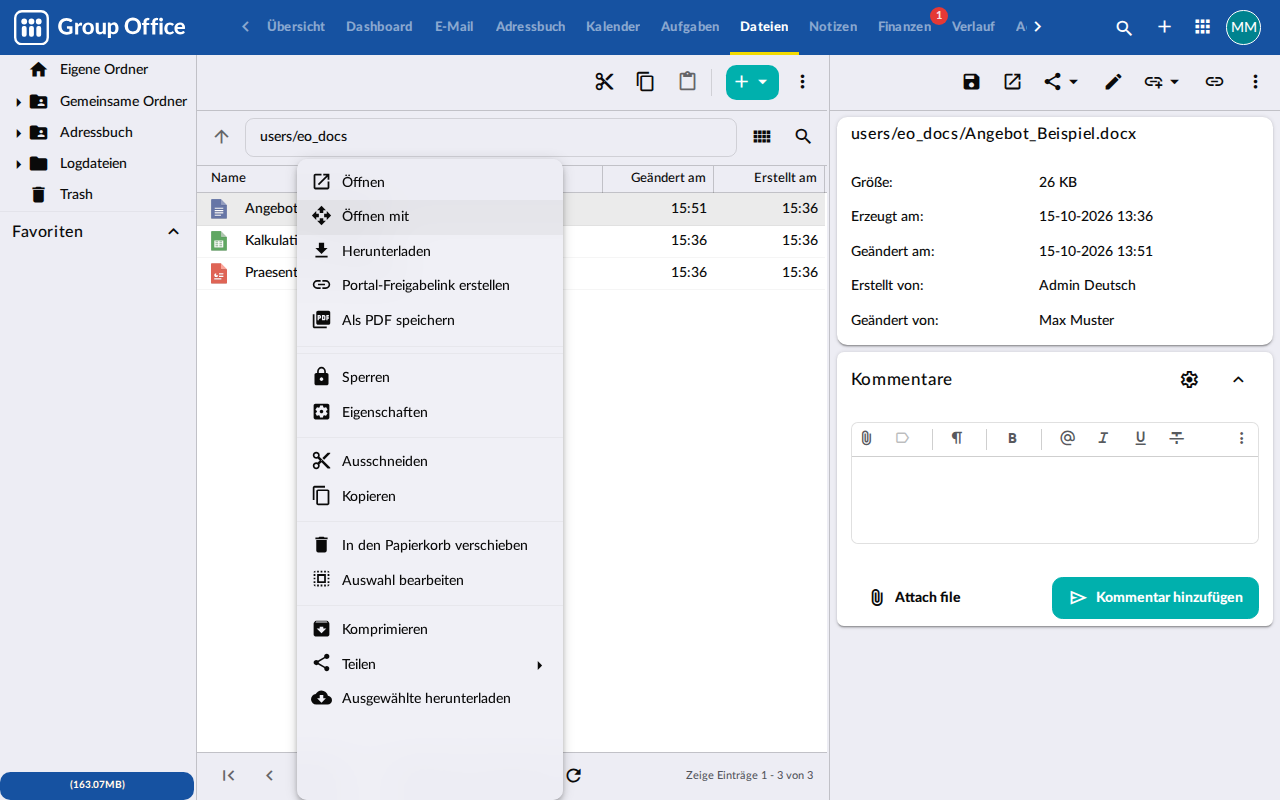Expand the Gemeinsame Ordner tree node
Viewport: 1280px width, 800px height.
coord(18,102)
